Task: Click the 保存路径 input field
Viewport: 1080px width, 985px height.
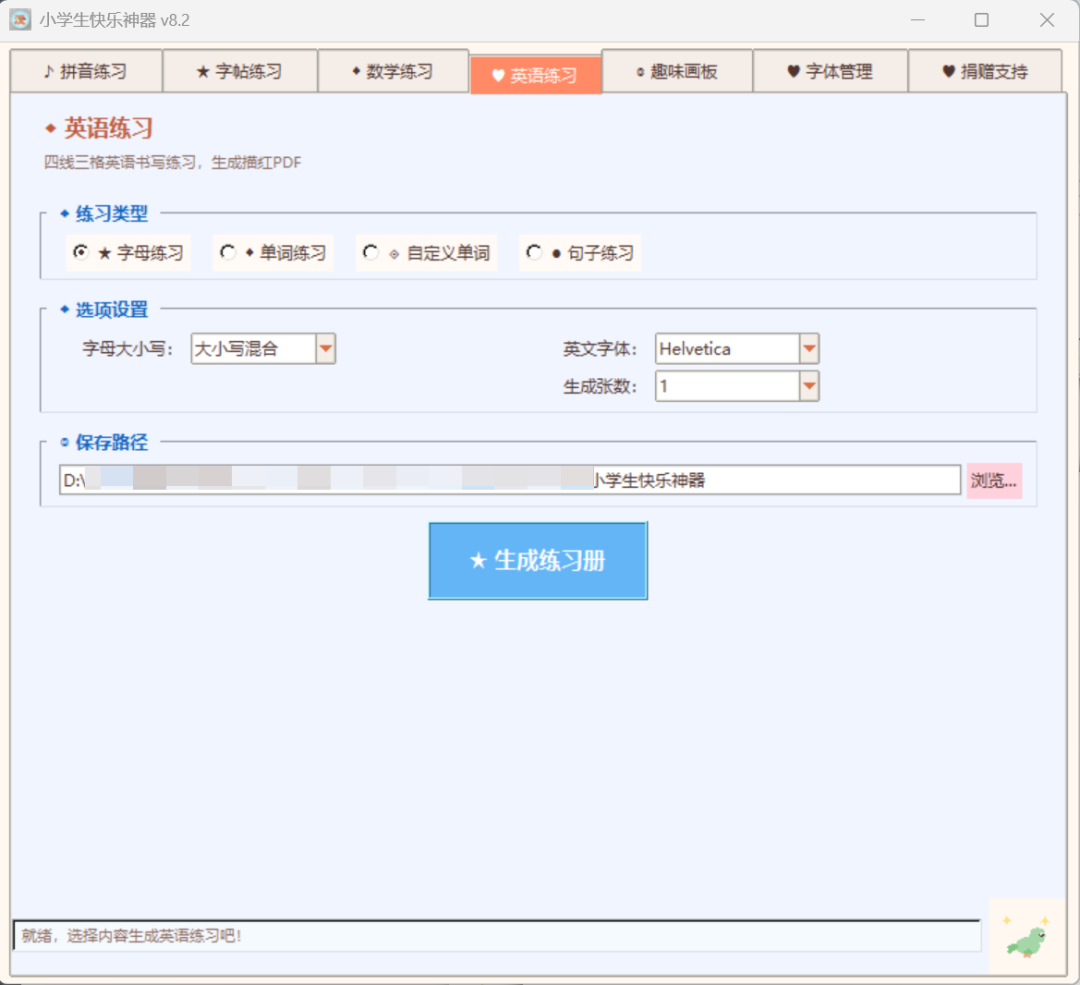Action: tap(510, 480)
